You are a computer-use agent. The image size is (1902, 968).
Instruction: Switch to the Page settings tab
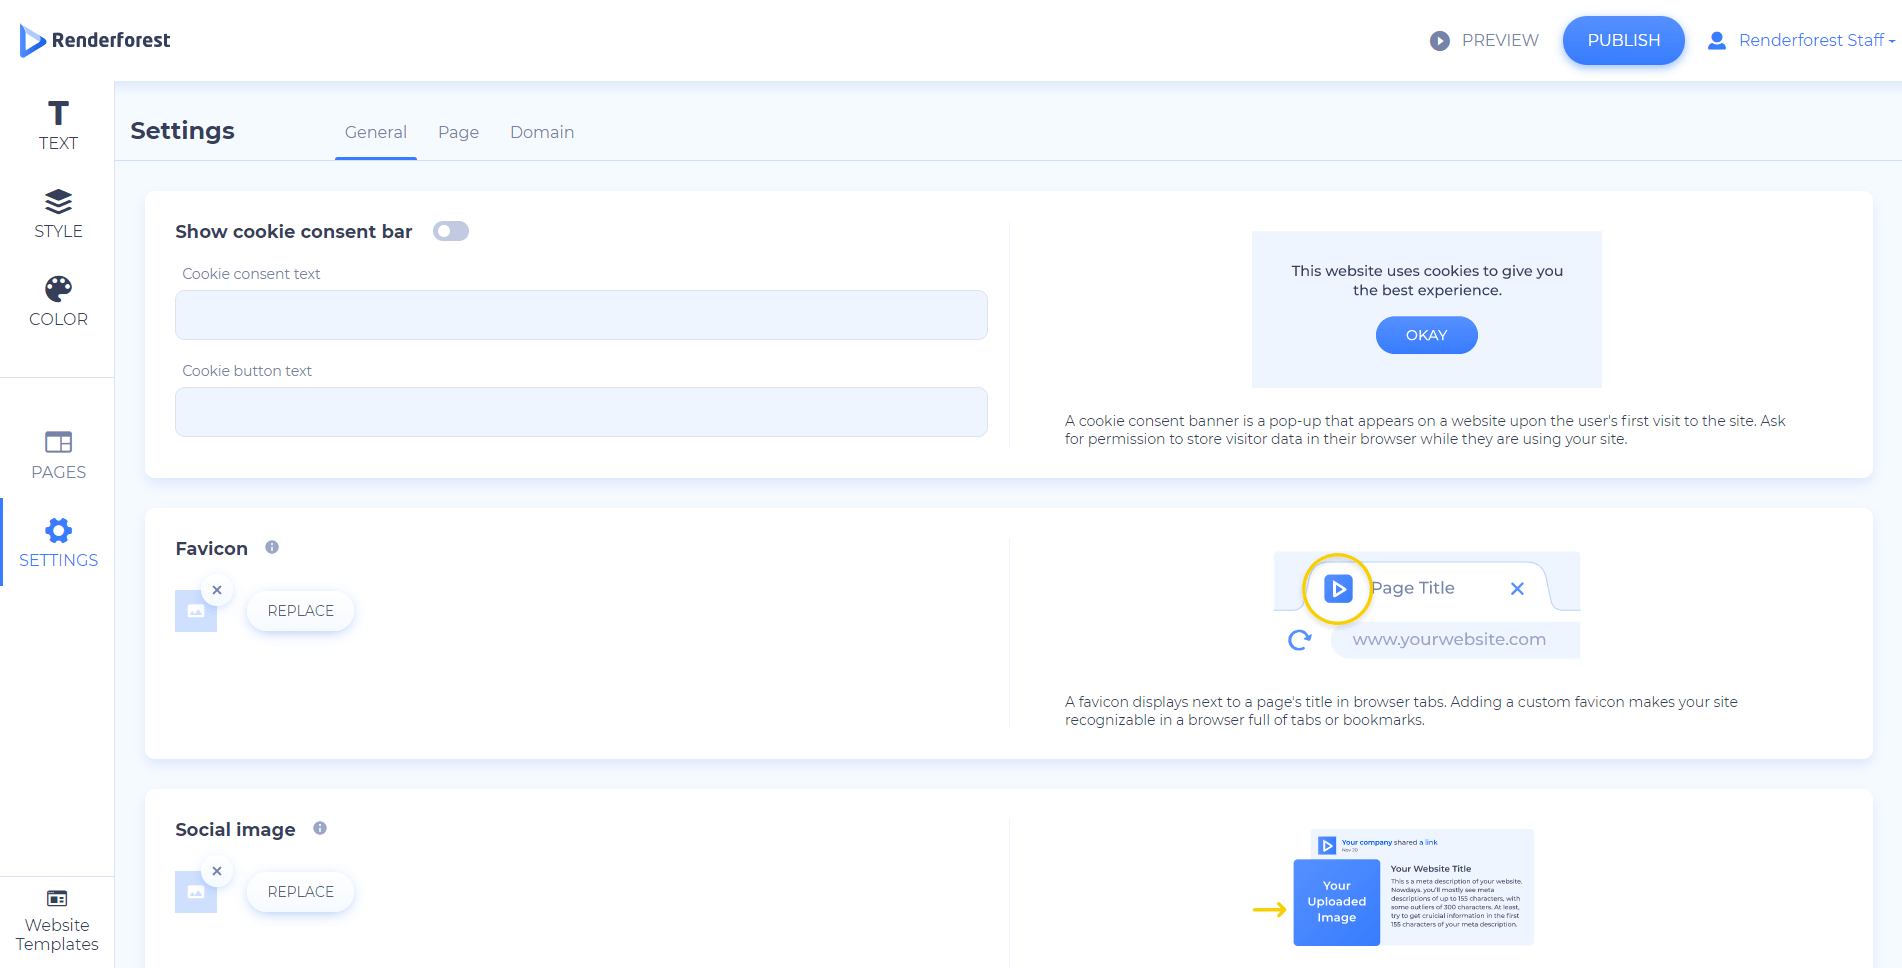point(458,131)
